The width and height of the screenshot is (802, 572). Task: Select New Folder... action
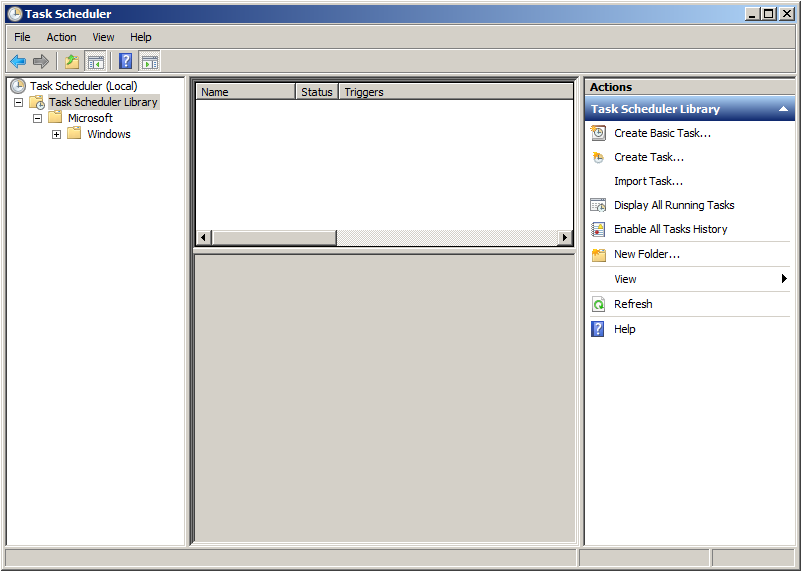pos(647,254)
